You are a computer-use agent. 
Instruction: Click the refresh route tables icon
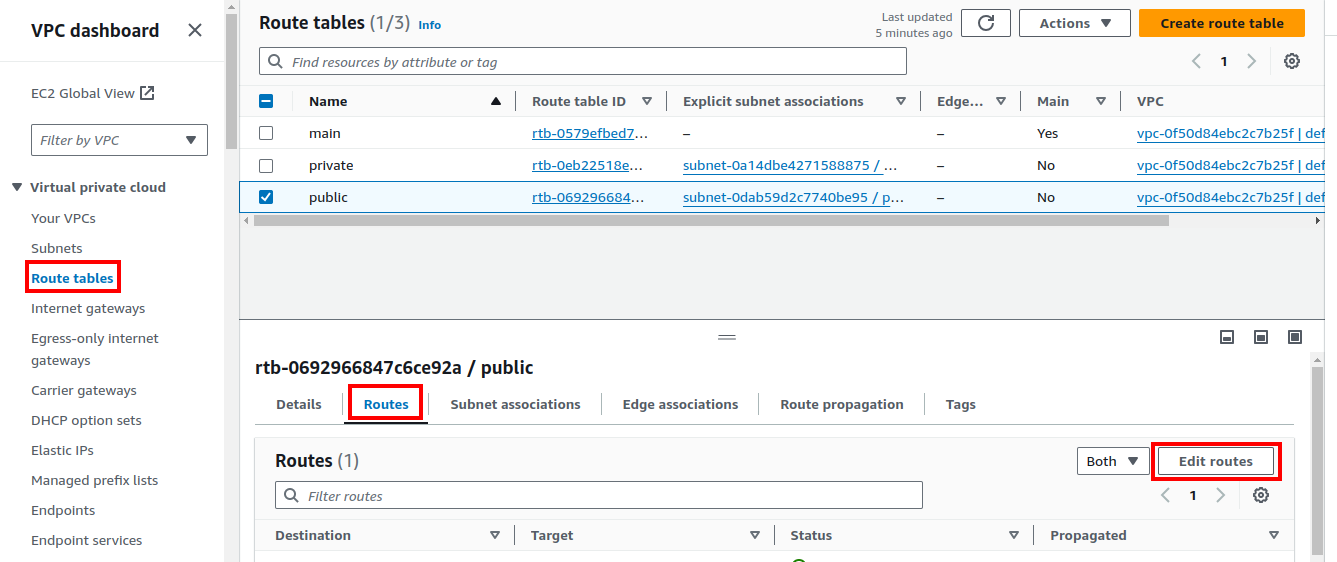(985, 23)
